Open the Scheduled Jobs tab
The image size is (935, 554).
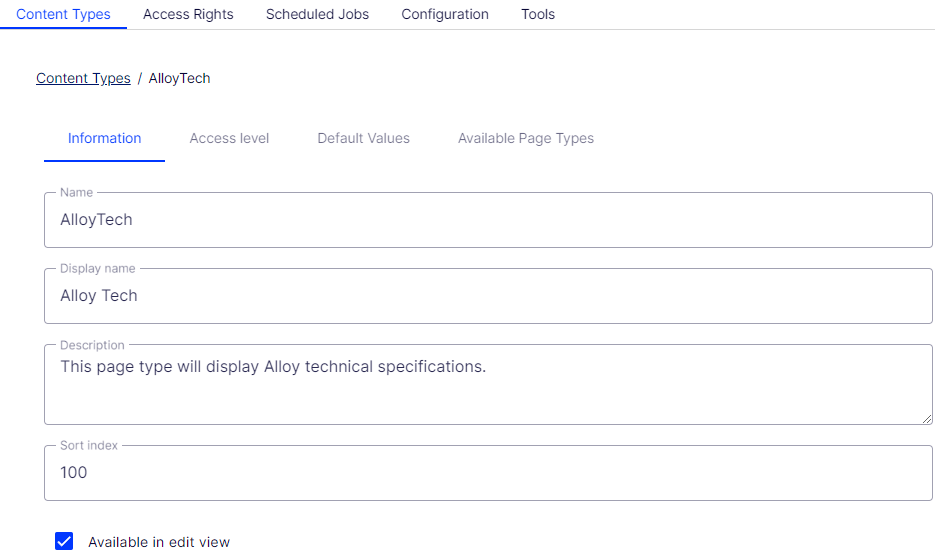click(x=317, y=14)
